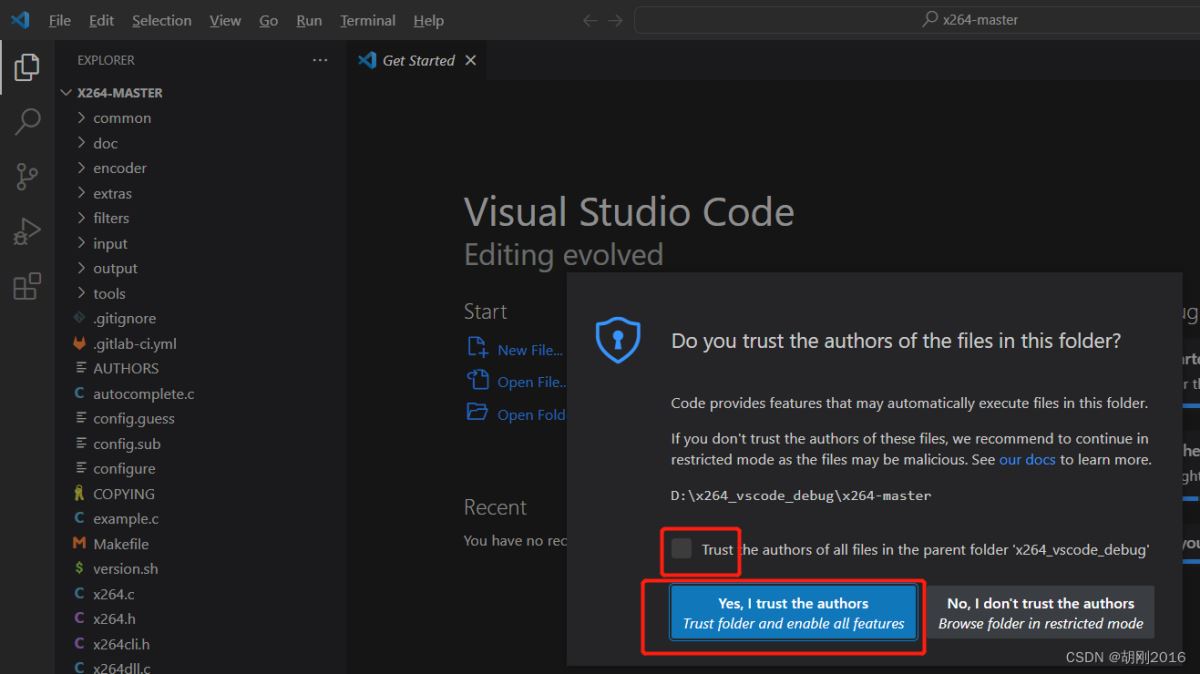The width and height of the screenshot is (1200, 674).
Task: Go forward with the right arrow
Action: (x=615, y=20)
